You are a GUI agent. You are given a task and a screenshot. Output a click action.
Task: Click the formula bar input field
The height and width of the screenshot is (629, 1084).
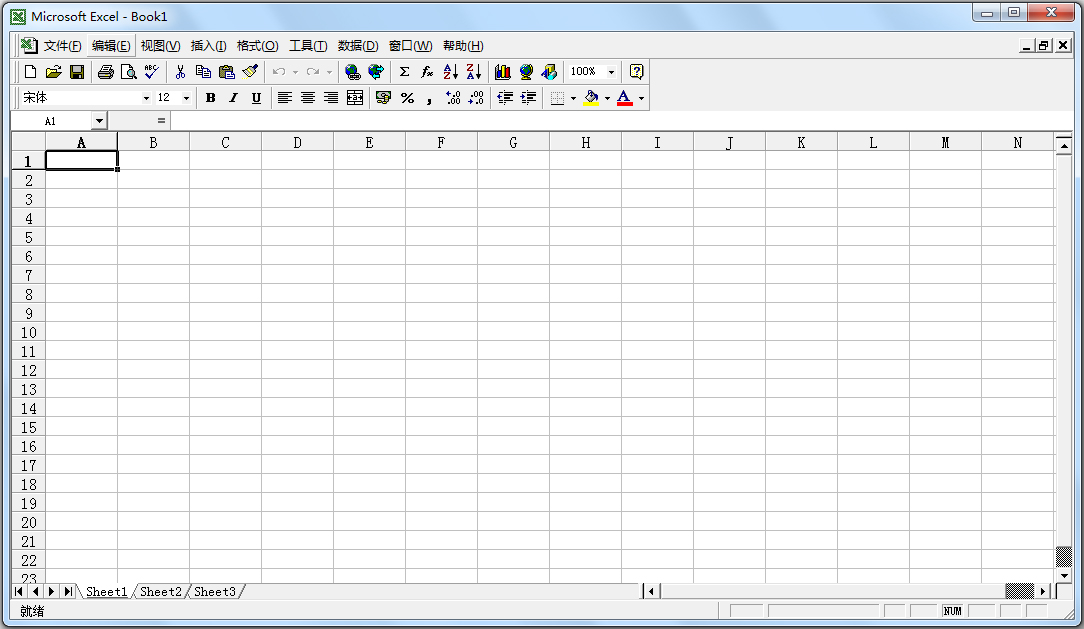point(621,121)
